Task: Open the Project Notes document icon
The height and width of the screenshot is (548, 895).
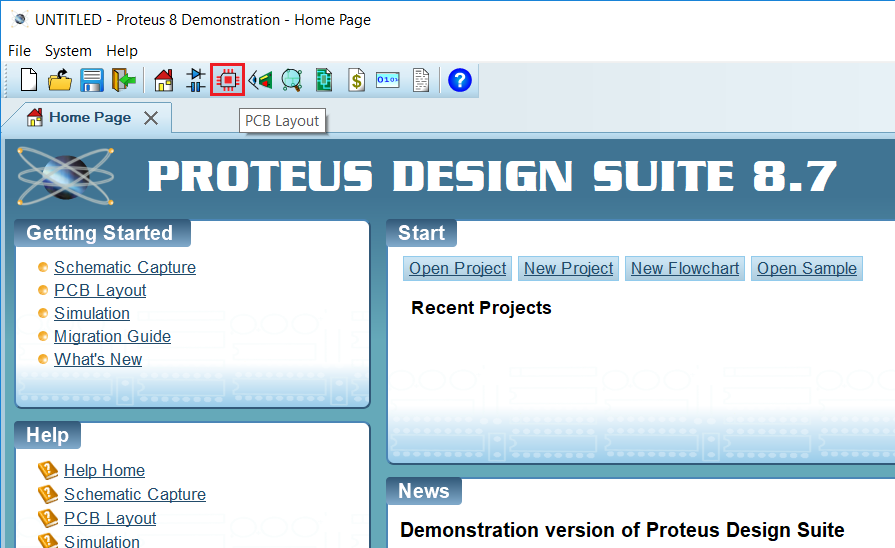Action: click(421, 80)
